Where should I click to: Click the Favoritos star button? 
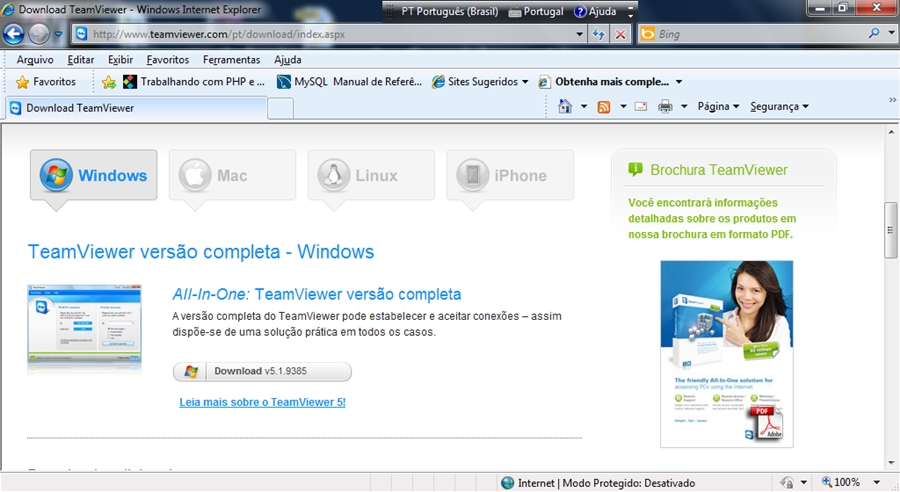(x=46, y=82)
